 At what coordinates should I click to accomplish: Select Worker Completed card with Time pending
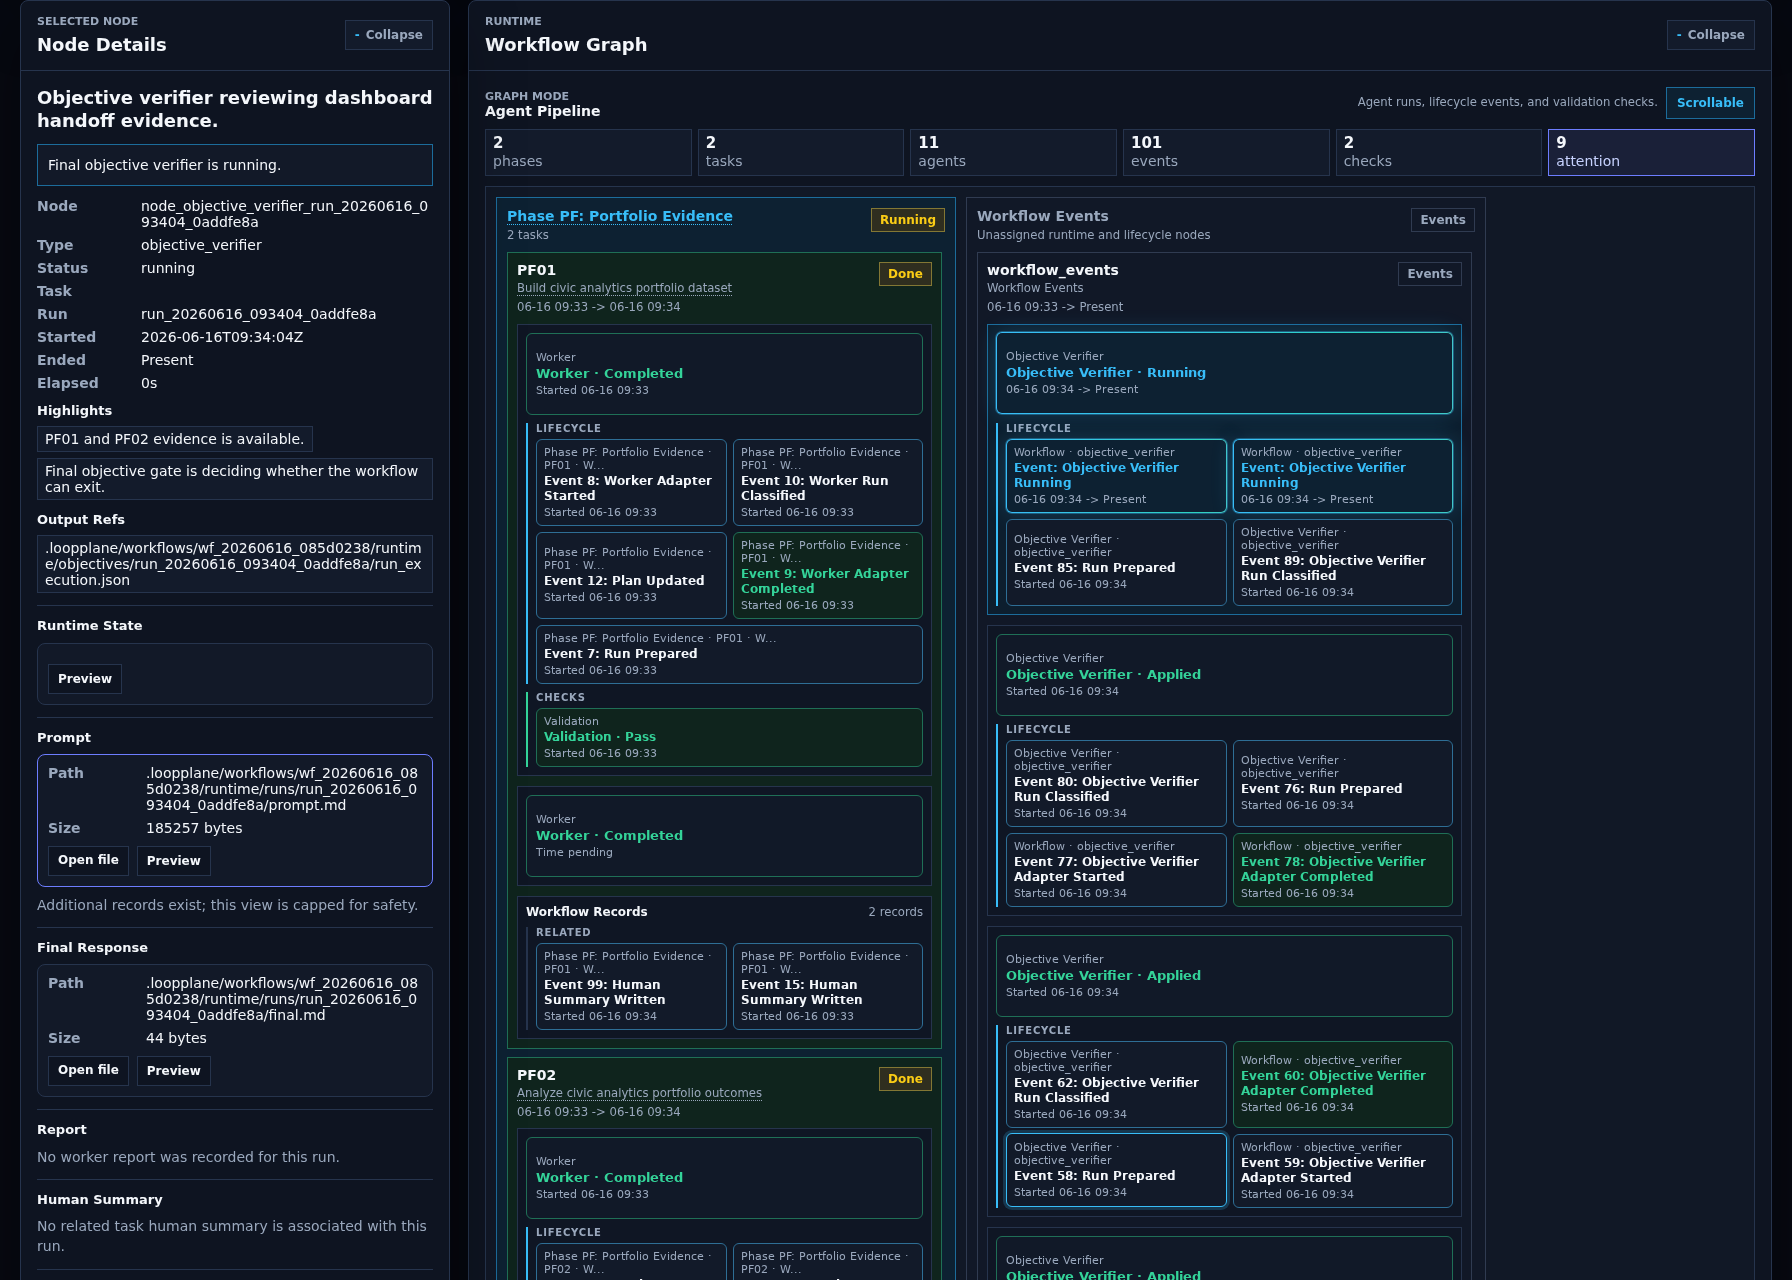click(724, 836)
